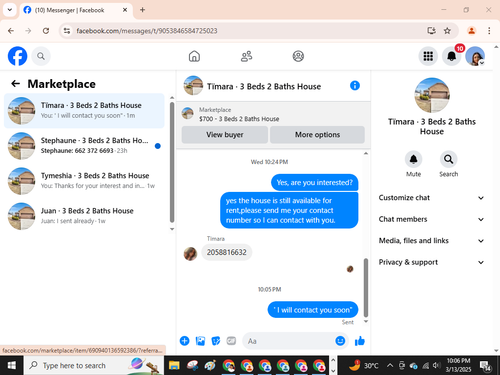This screenshot has width=500, height=375.
Task: Open Chrome three-dot menu
Action: [489, 31]
